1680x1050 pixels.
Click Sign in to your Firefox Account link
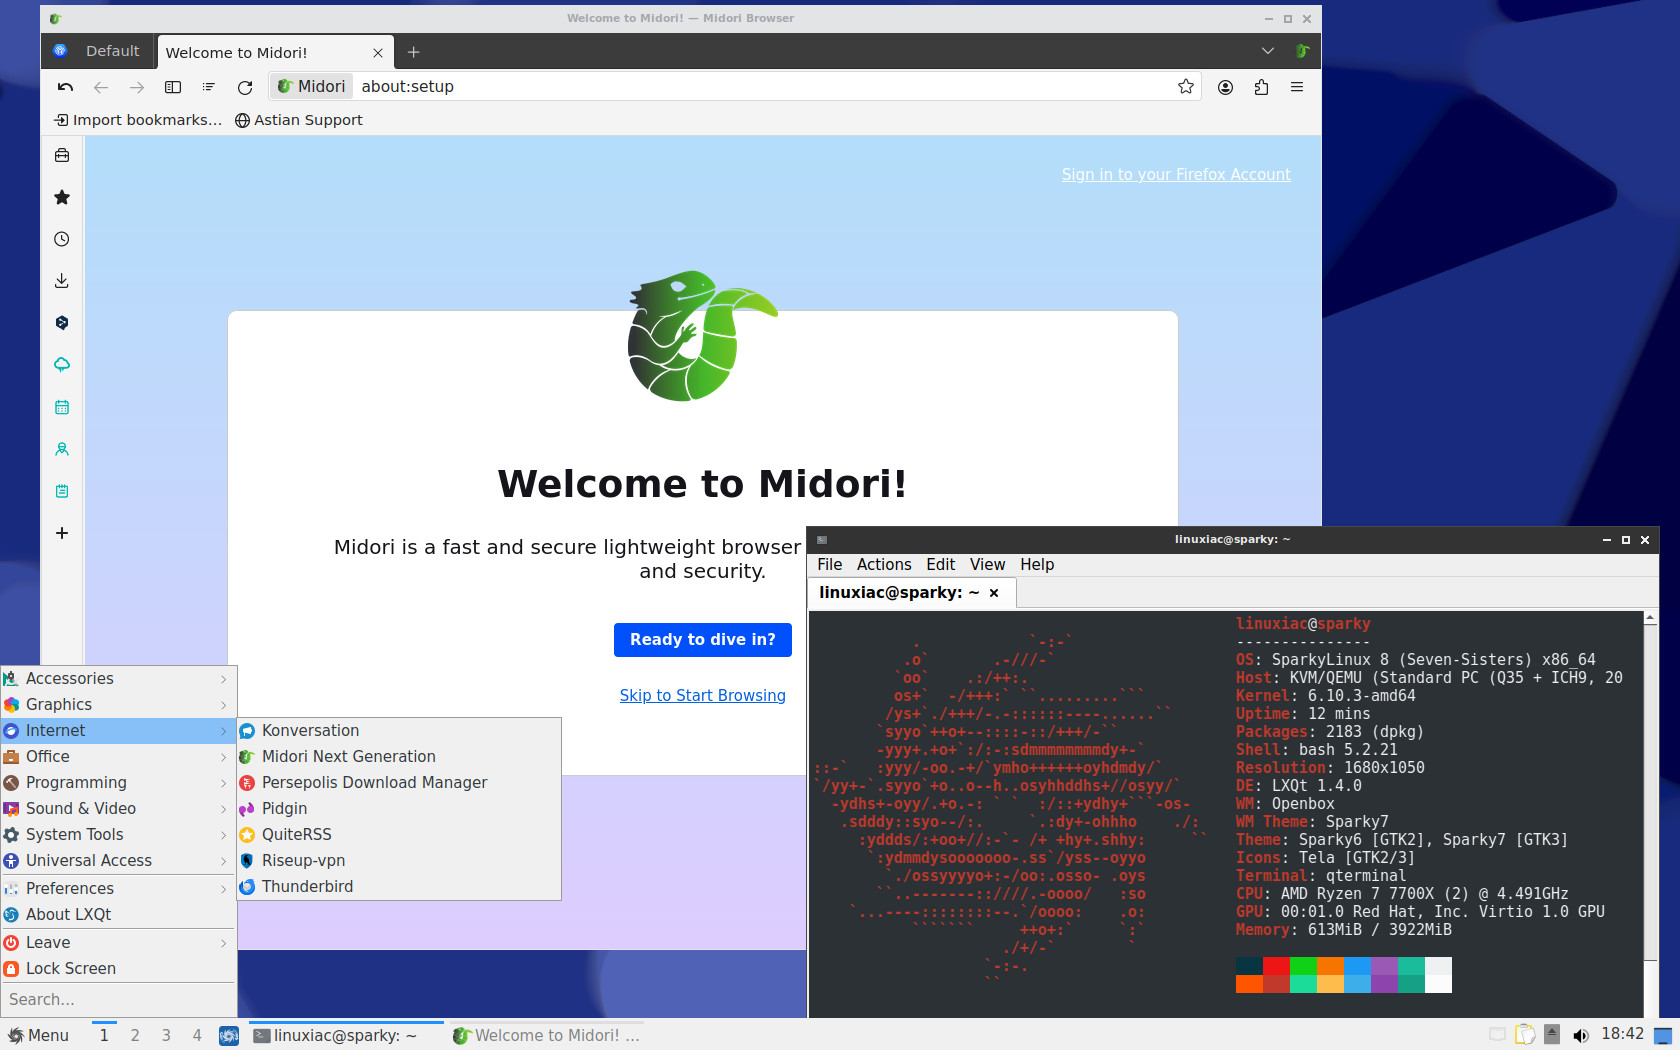pyautogui.click(x=1176, y=174)
